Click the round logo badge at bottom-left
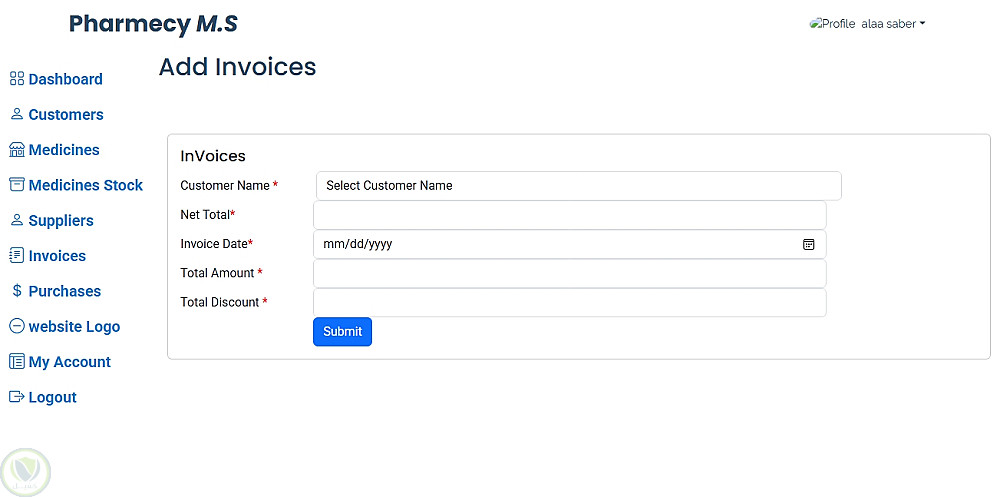Screen dimensions: 1000x497 26,472
